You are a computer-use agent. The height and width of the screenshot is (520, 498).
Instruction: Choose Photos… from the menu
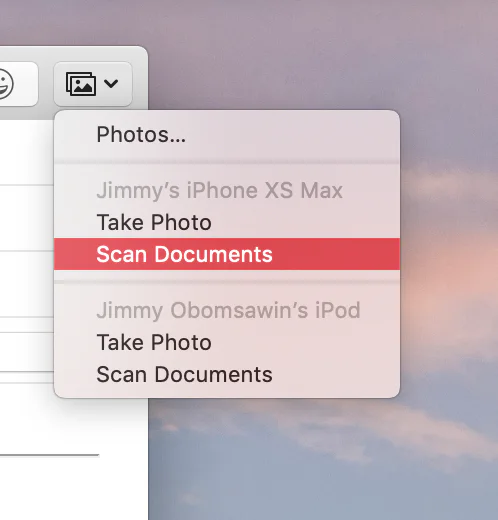pyautogui.click(x=227, y=135)
